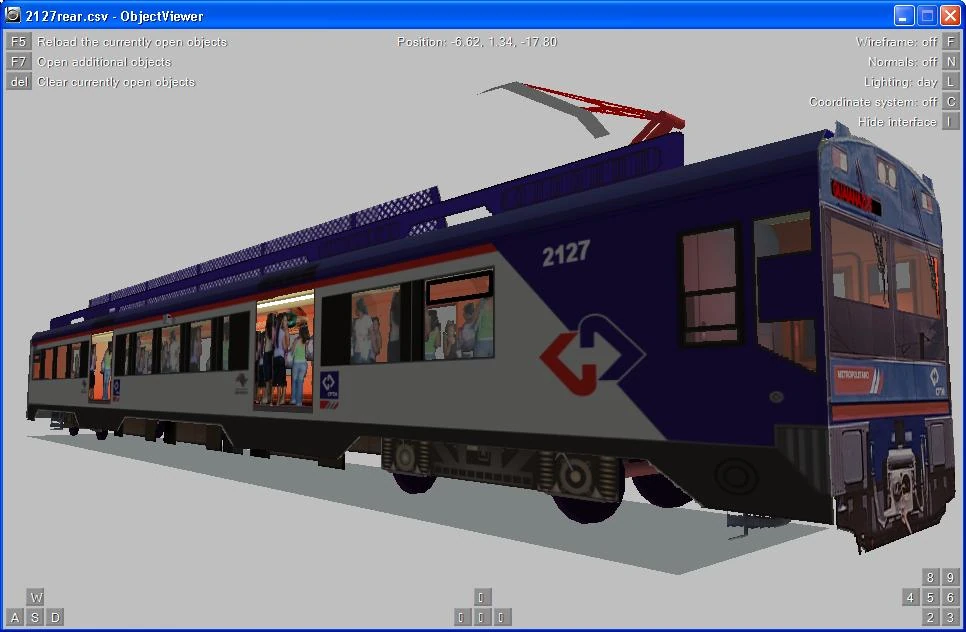Maximize the ObjectViewer window
This screenshot has width=966, height=632.
point(927,15)
